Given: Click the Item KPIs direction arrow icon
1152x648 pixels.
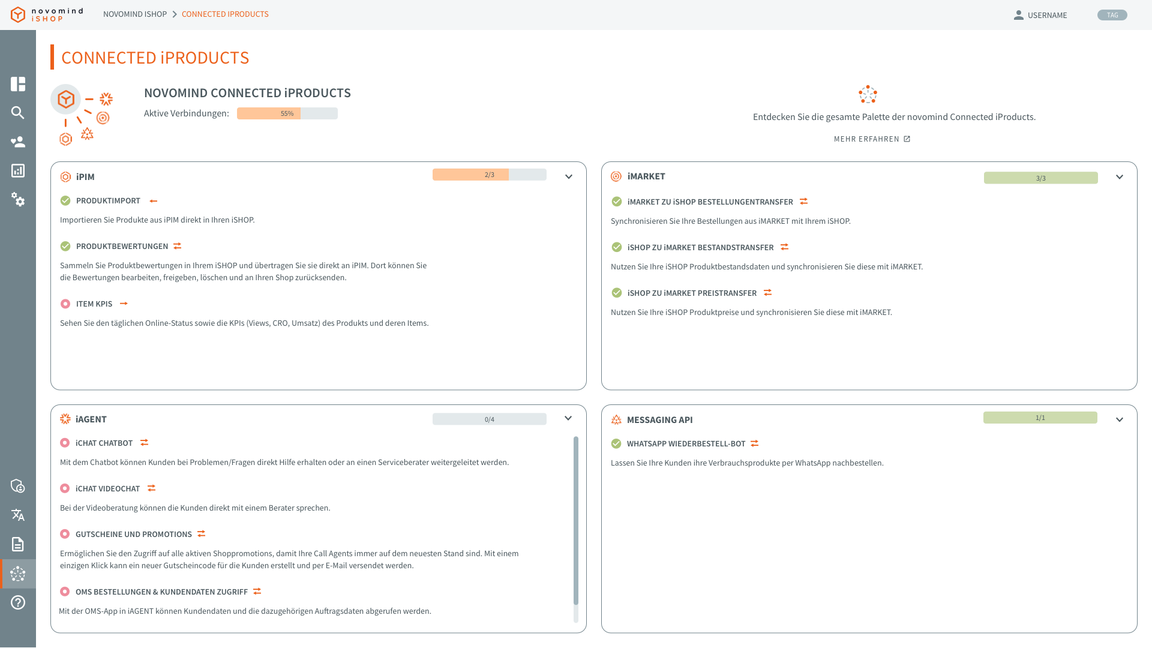Looking at the screenshot, I should click(123, 303).
